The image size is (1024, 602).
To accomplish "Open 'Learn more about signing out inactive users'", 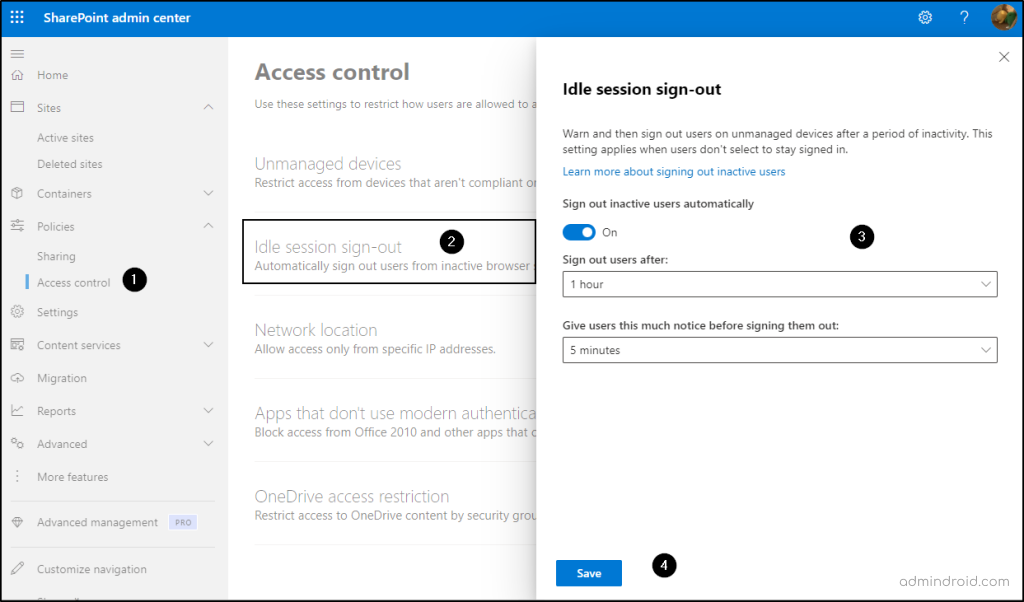I will pos(673,172).
